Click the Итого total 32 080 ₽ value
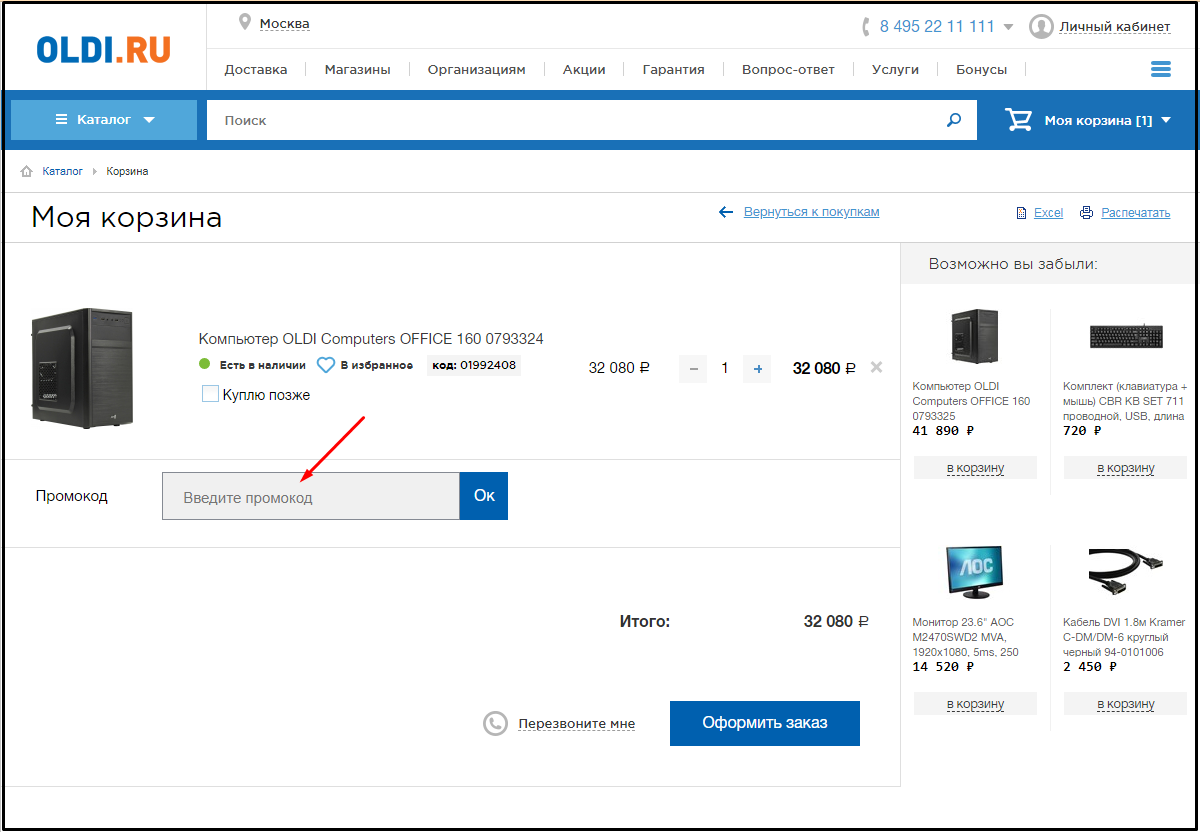This screenshot has height=832, width=1200. (x=836, y=622)
